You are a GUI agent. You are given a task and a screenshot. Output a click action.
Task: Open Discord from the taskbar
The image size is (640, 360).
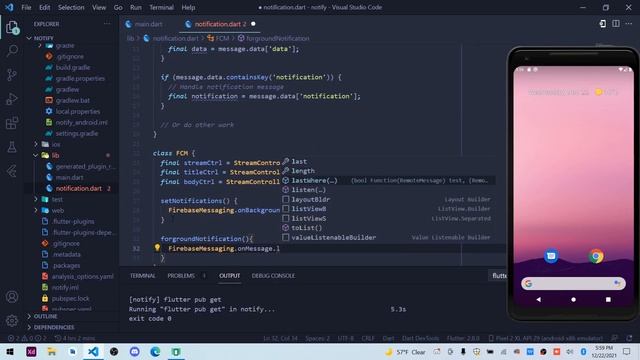(135, 351)
